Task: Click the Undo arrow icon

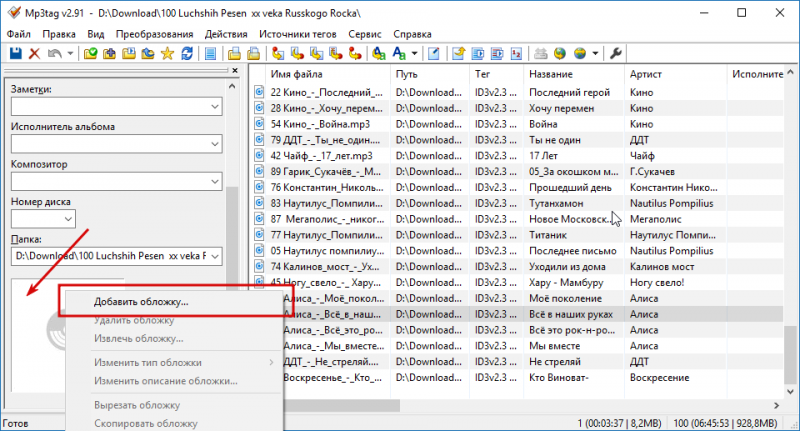Action: (55, 53)
